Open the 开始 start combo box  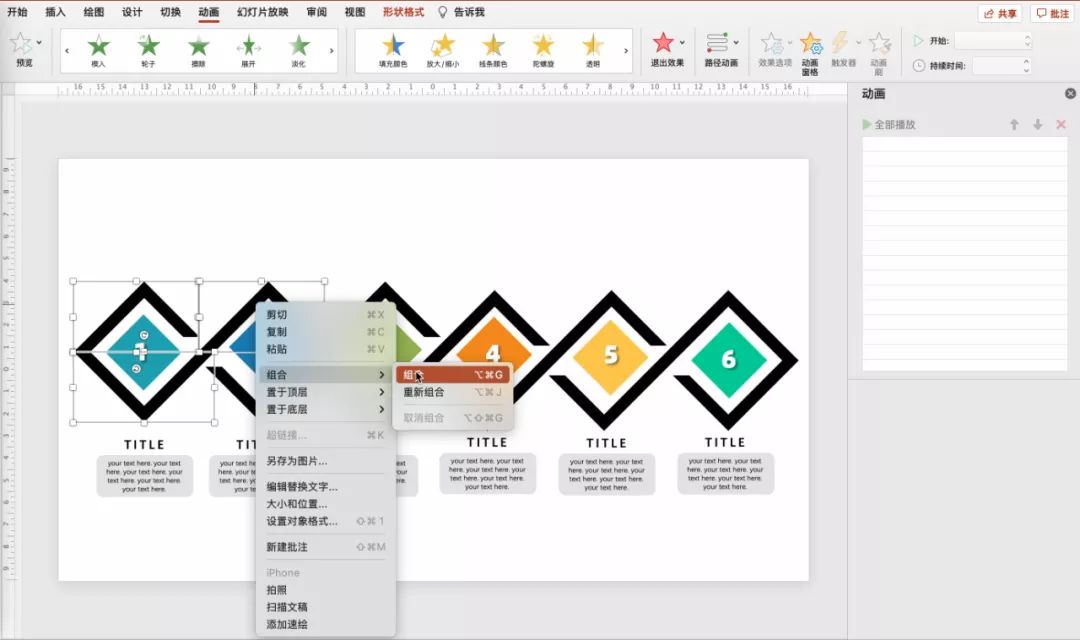coord(993,41)
